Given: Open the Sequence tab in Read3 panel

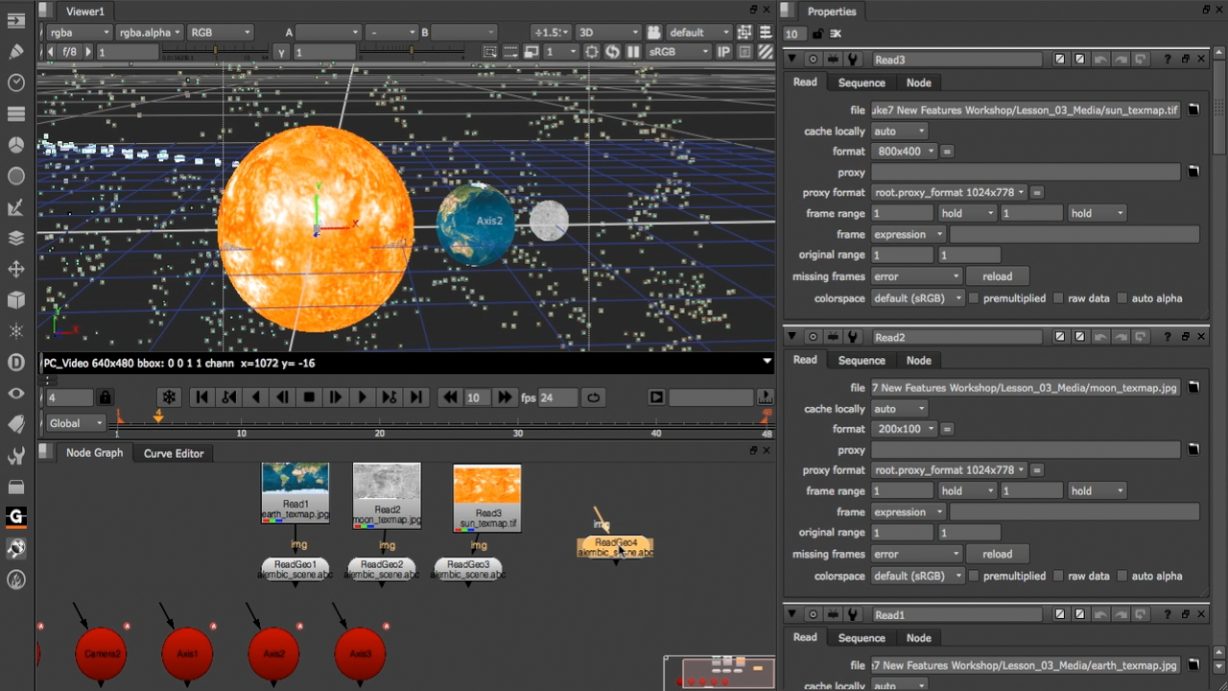Looking at the screenshot, I should pyautogui.click(x=860, y=82).
